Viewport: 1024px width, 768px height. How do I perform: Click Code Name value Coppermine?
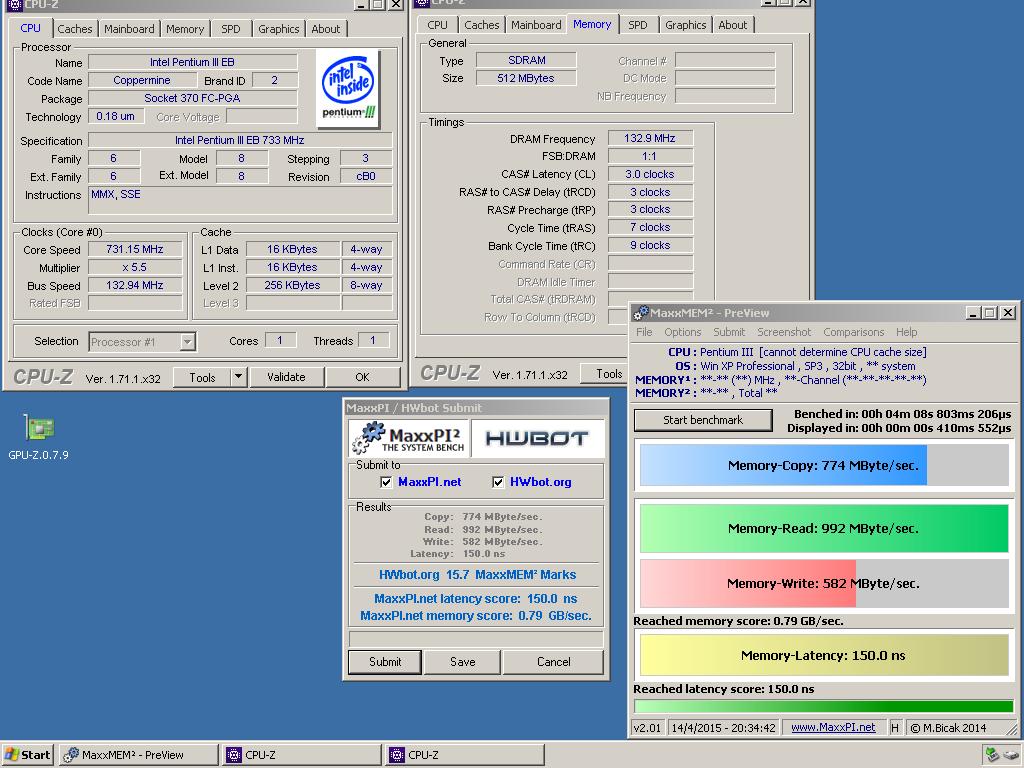point(142,80)
